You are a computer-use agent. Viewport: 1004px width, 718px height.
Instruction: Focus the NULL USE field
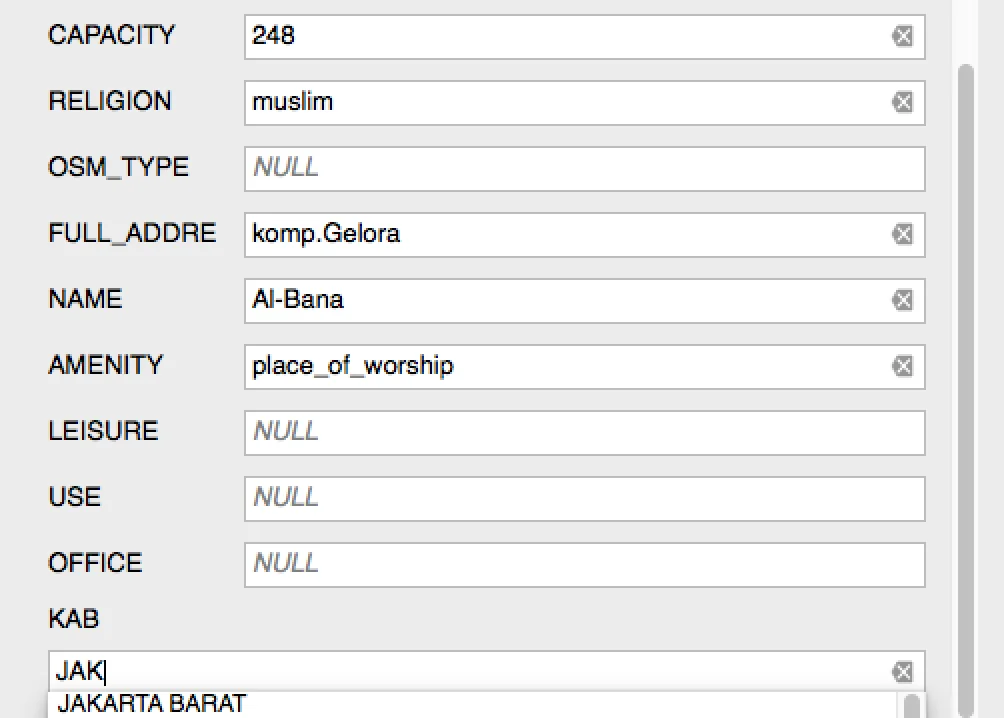tap(584, 498)
